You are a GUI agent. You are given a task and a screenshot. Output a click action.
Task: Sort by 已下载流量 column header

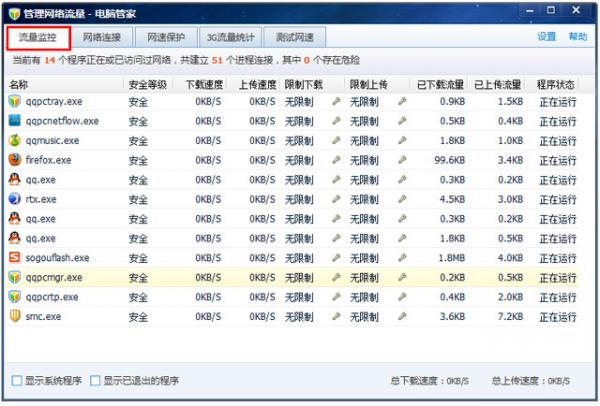pyautogui.click(x=440, y=84)
